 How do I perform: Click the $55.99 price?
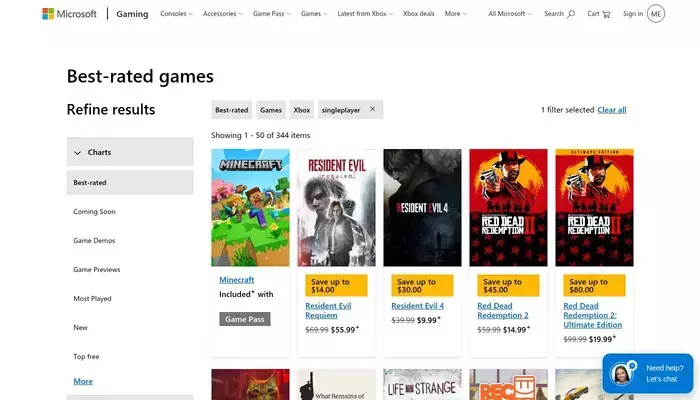(343, 330)
